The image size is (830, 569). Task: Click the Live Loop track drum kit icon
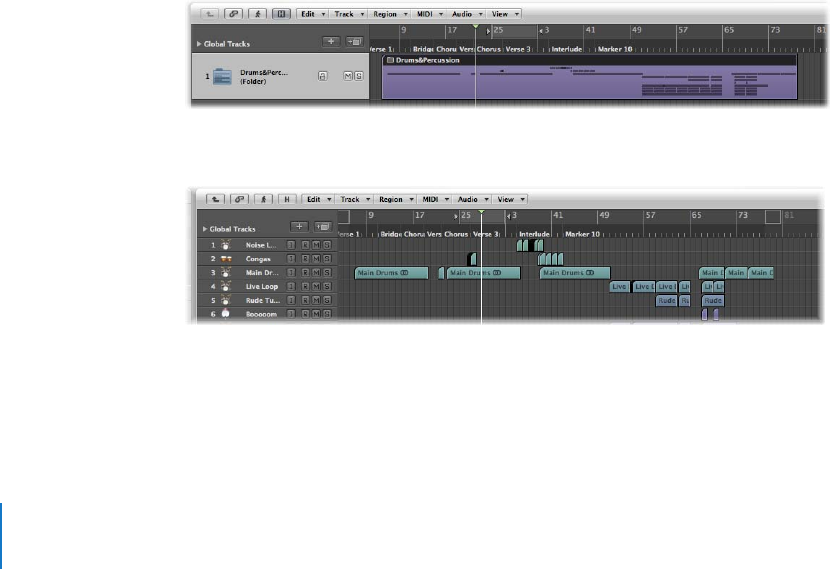pos(225,286)
